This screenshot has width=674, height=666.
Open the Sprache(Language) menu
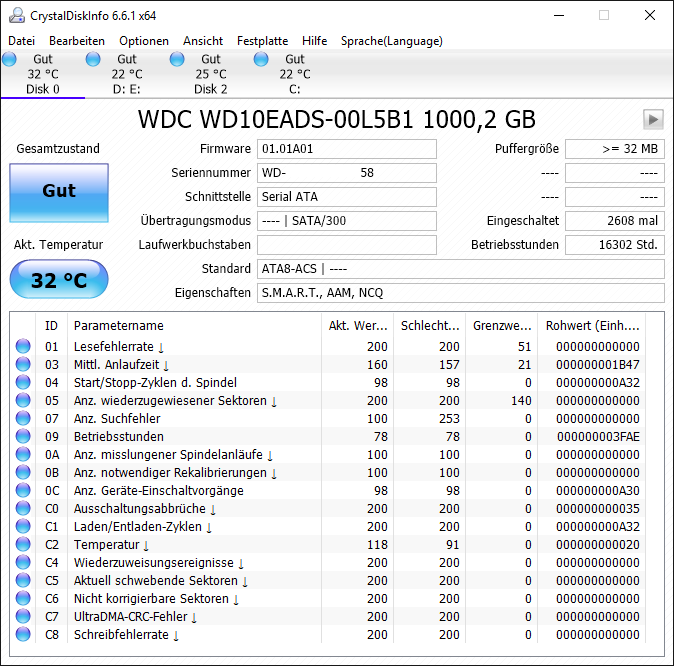[x=392, y=41]
